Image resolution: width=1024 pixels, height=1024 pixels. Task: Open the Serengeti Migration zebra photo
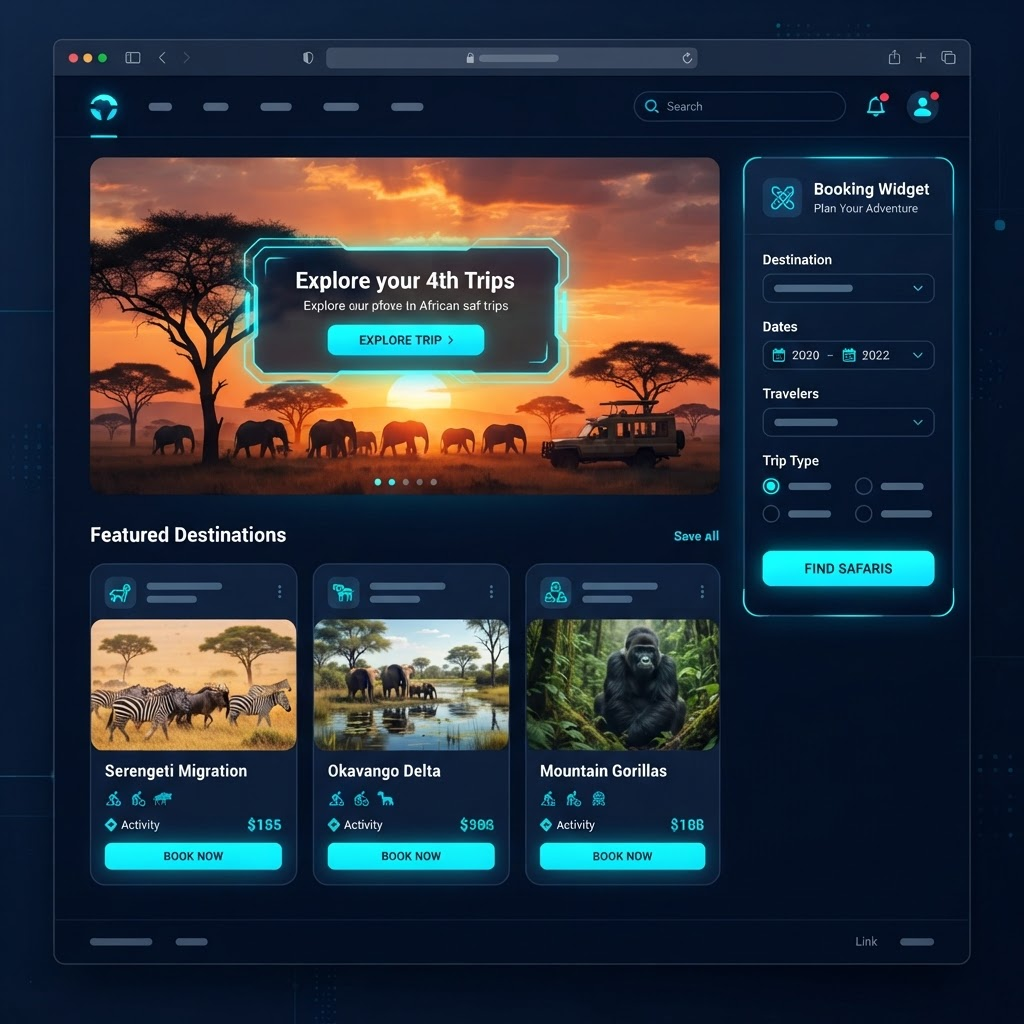click(x=193, y=684)
